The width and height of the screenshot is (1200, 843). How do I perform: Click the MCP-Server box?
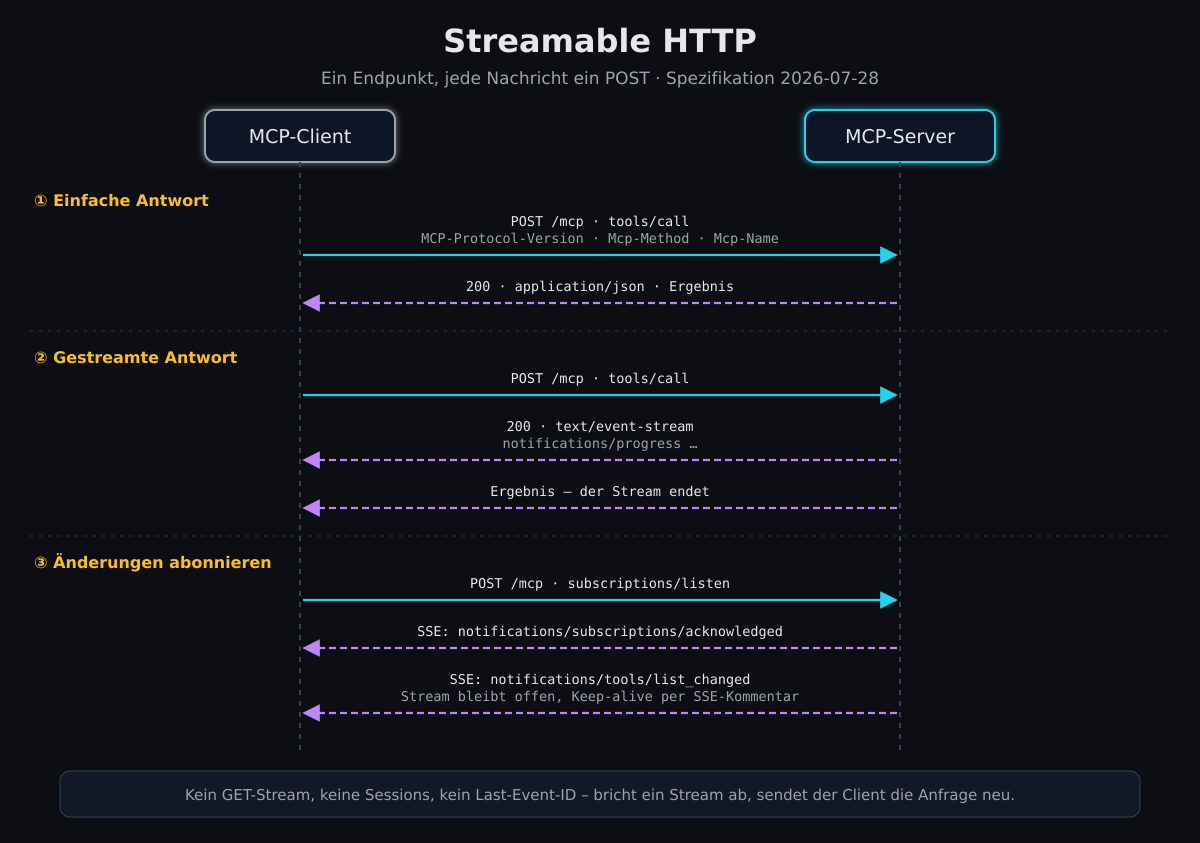(900, 136)
